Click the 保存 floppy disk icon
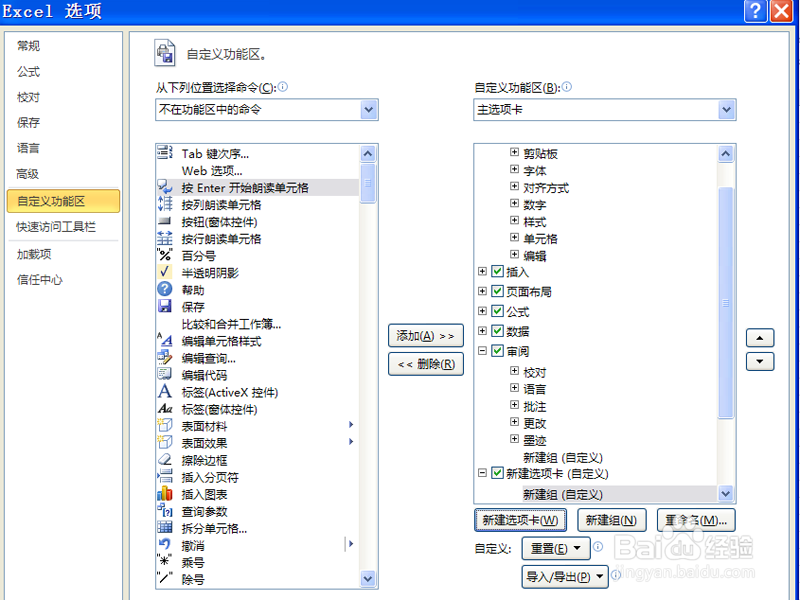Screen dimensions: 800x600 [x=164, y=306]
